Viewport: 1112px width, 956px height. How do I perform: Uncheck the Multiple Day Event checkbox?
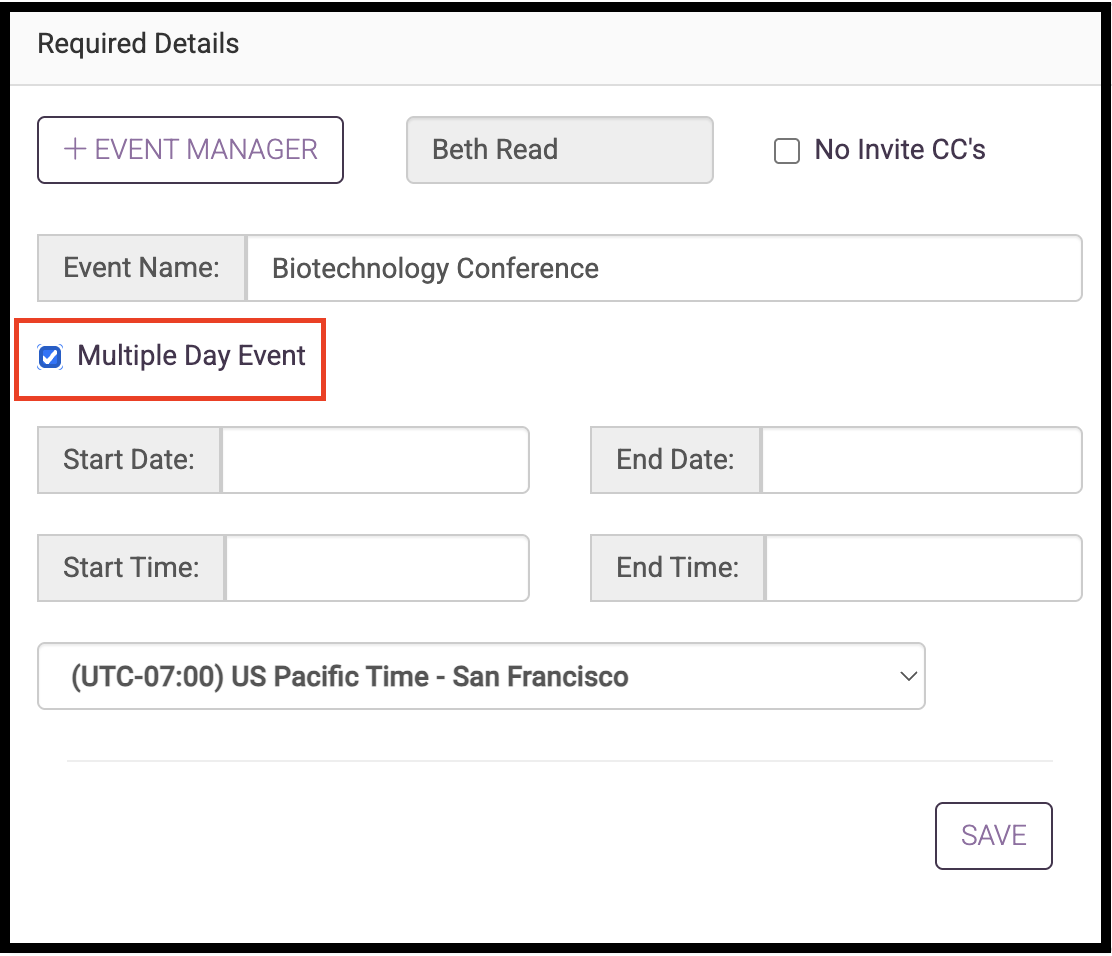coord(50,357)
